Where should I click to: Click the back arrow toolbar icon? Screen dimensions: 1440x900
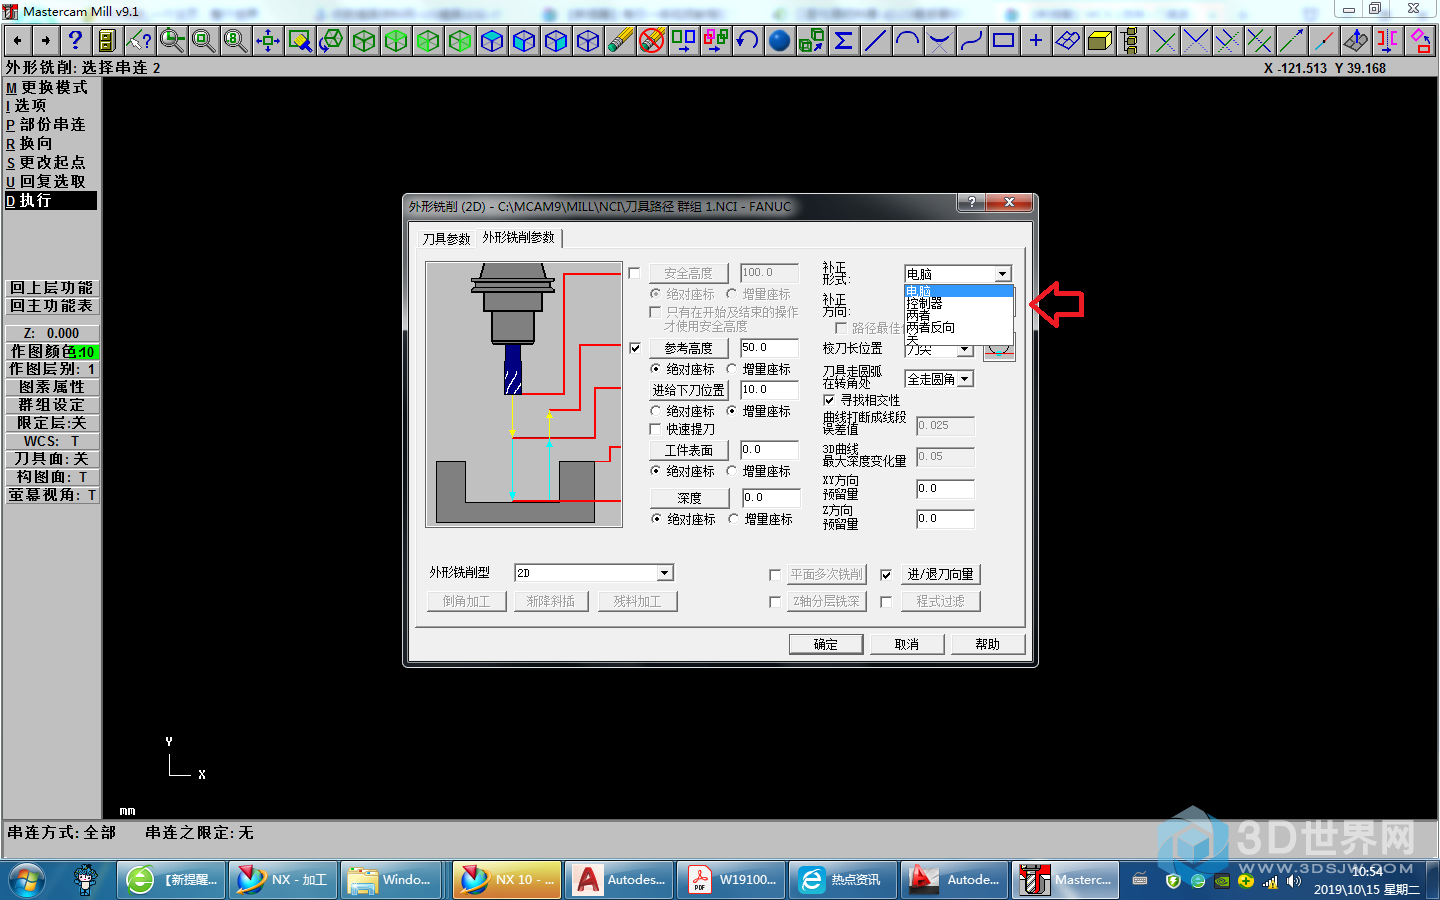[x=17, y=41]
